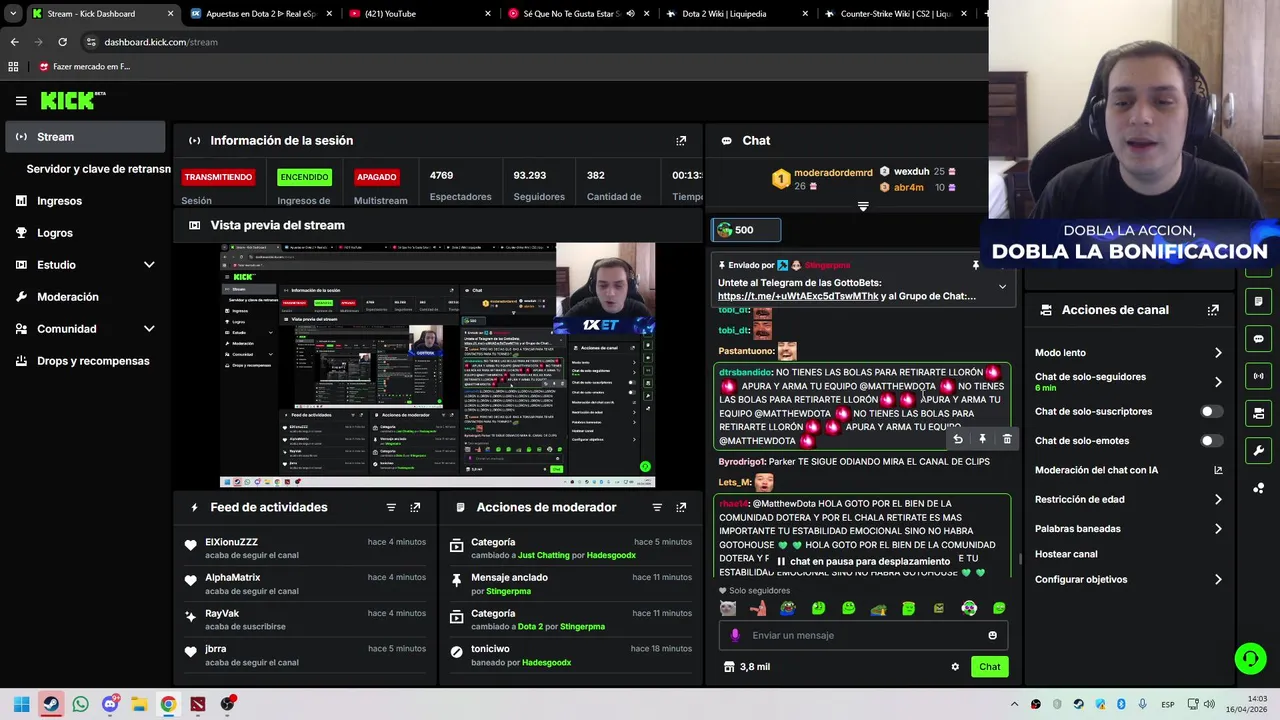1280x720 pixels.
Task: Open Moderación in the sidebar
Action: click(85, 297)
